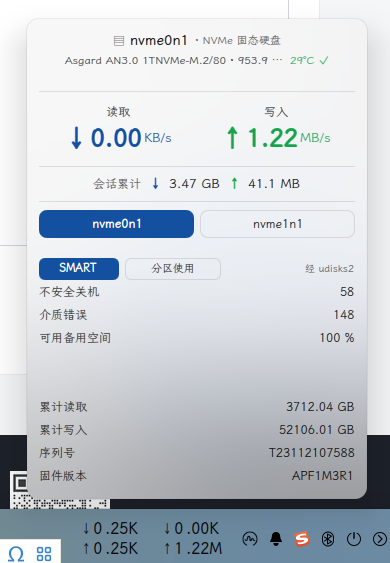Click the 会话累计 label
This screenshot has height=563, width=390.
[117, 184]
